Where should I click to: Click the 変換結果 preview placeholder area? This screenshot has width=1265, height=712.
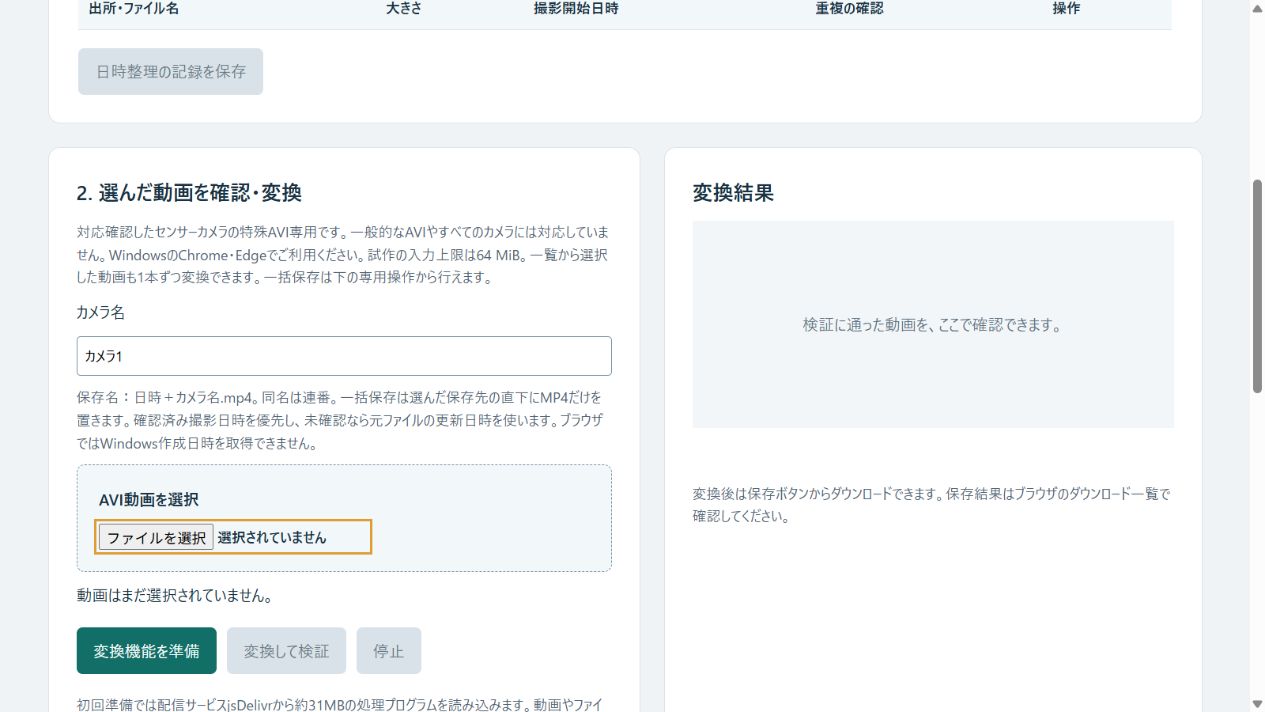(x=933, y=325)
